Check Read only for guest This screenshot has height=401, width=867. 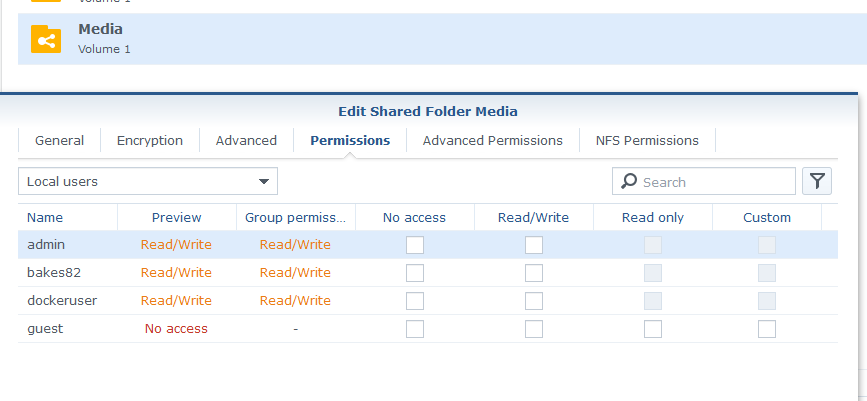point(652,329)
